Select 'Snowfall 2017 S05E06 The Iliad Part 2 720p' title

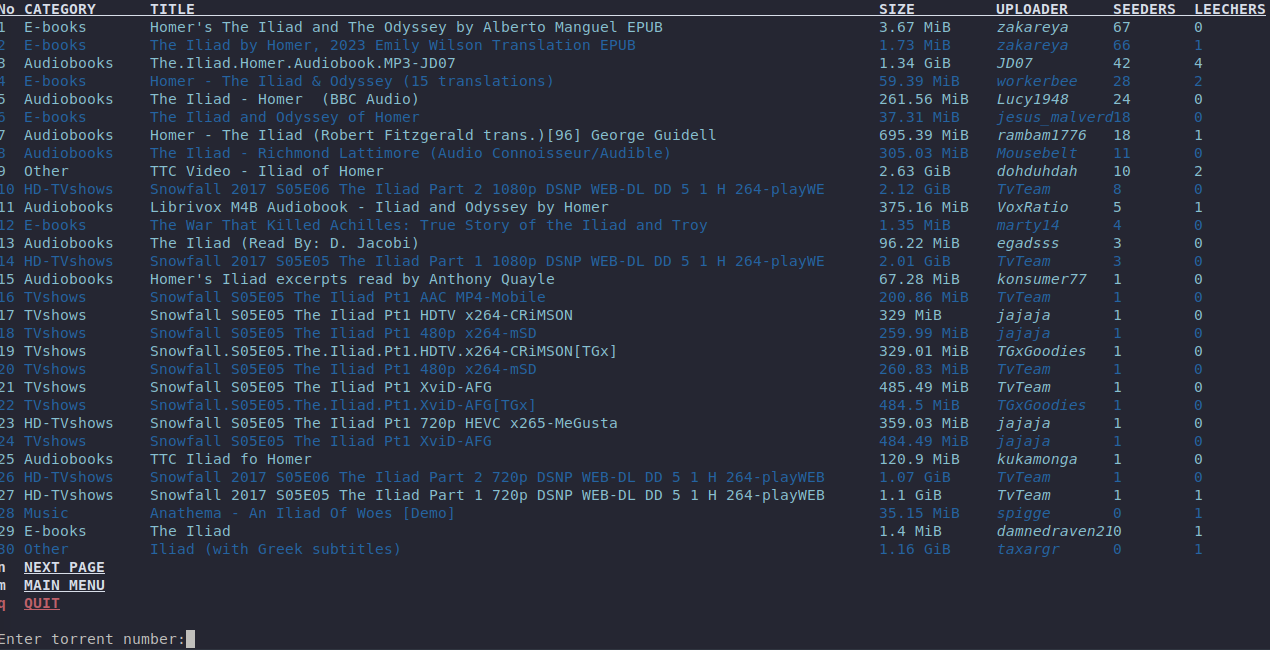pos(487,477)
